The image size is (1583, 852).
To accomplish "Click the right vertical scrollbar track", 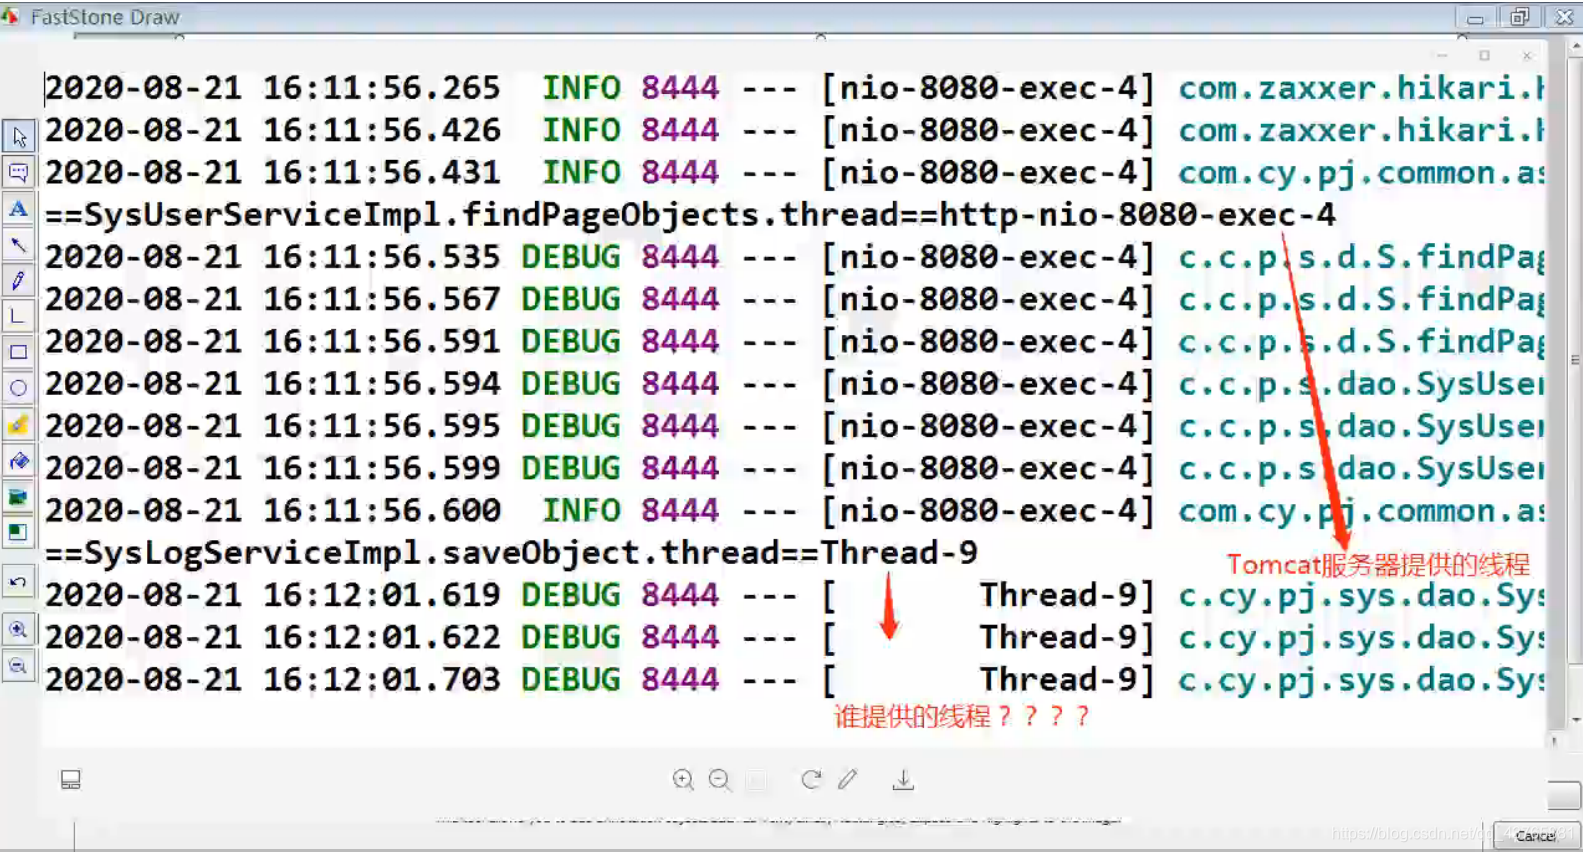I will [1575, 380].
